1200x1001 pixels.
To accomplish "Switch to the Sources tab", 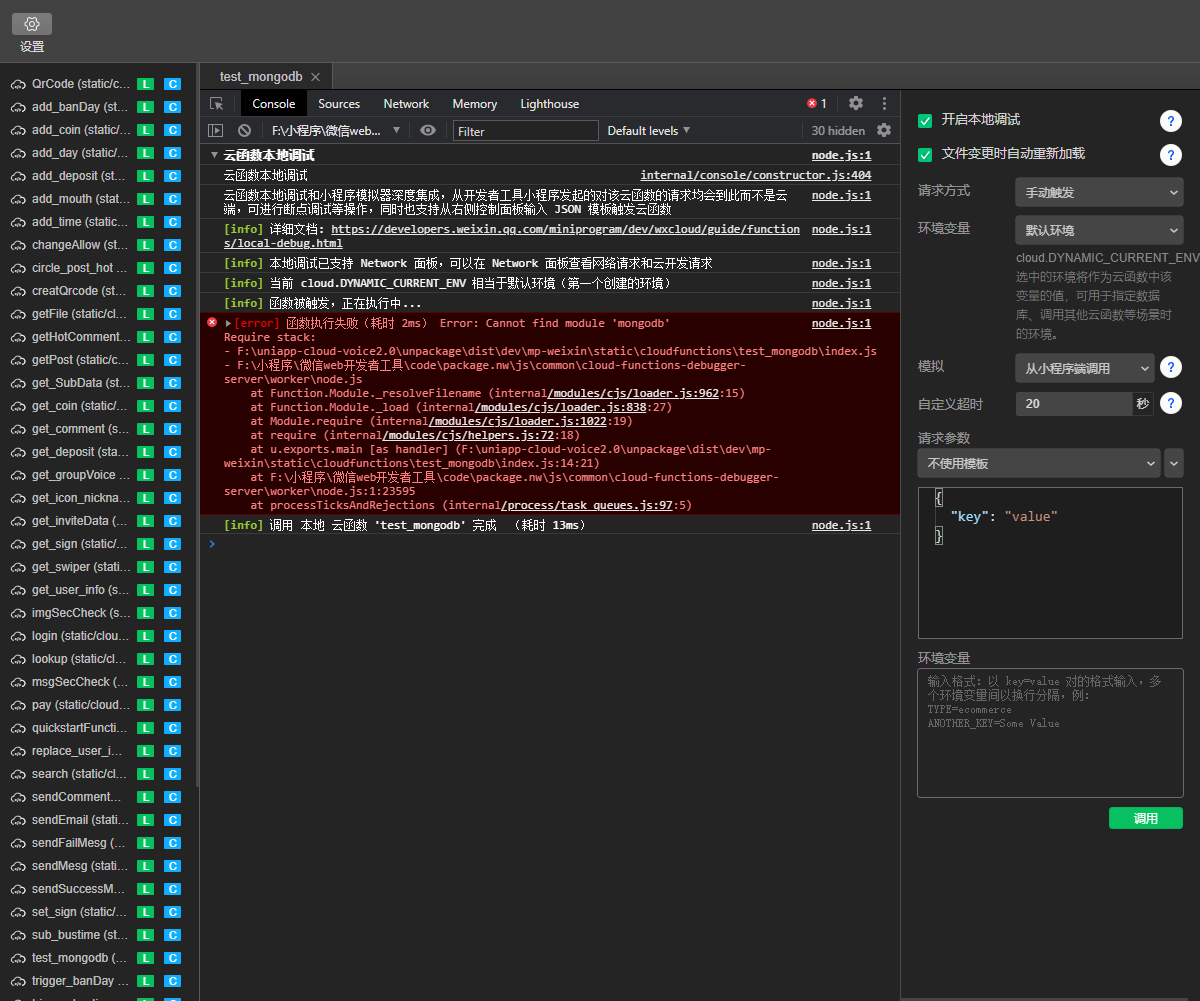I will pyautogui.click(x=339, y=103).
